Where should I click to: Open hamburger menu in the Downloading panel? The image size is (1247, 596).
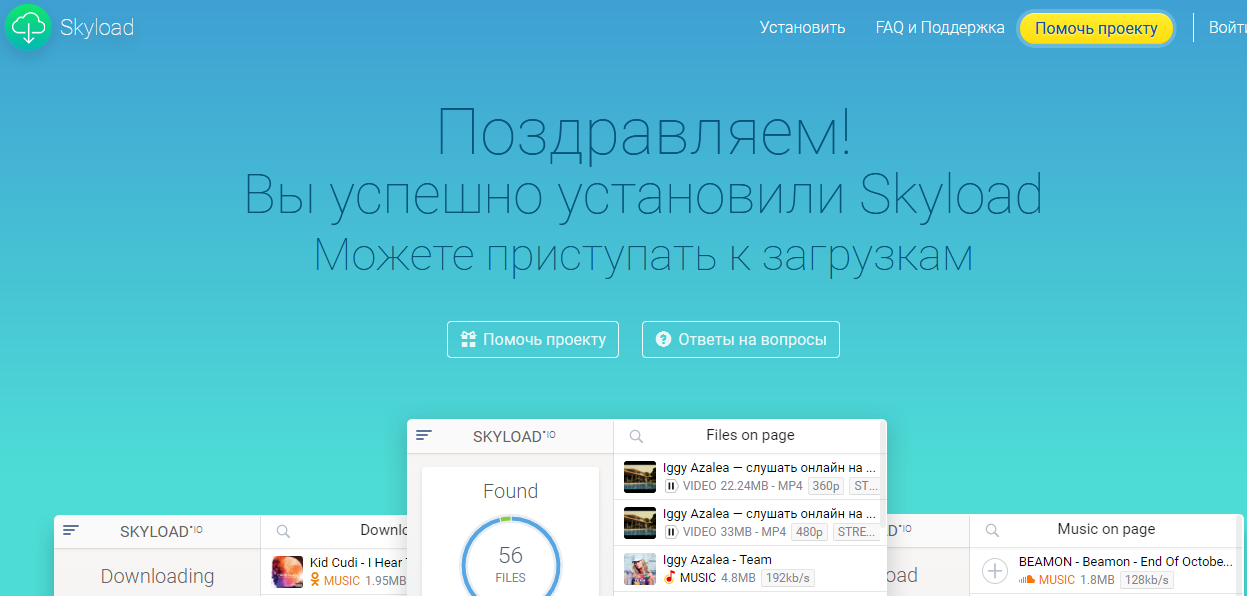tap(70, 530)
